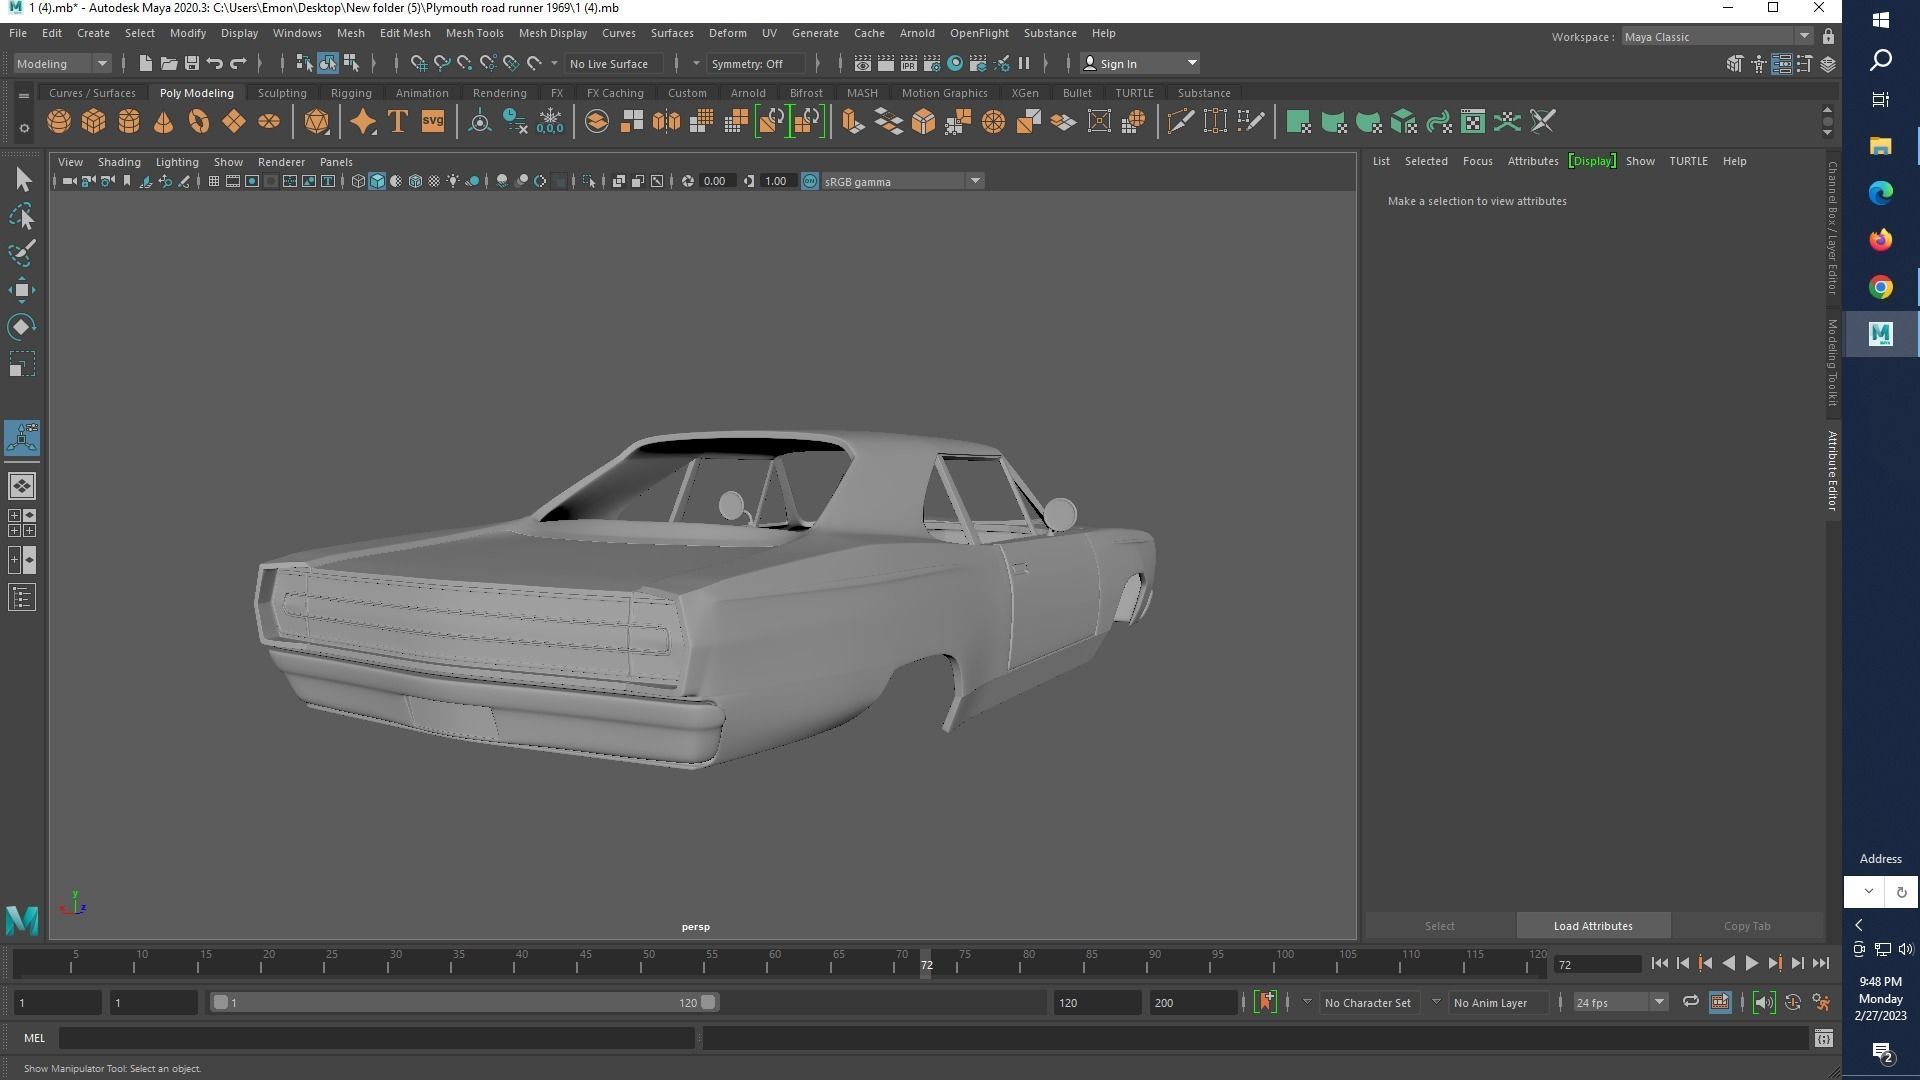This screenshot has width=1920, height=1080.
Task: Create a polygon plane from the shelf
Action: coord(234,122)
